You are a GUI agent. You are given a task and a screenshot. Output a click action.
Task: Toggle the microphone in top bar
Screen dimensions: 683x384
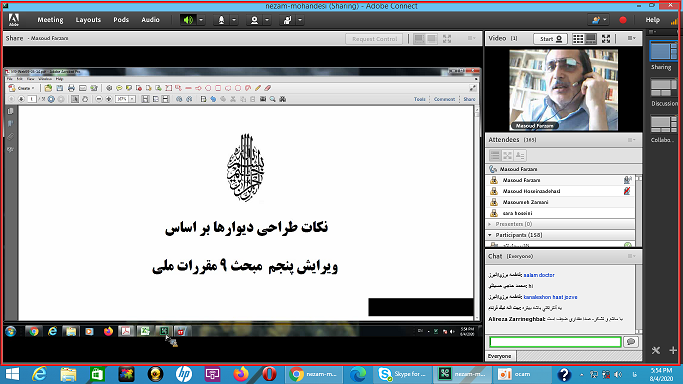tap(221, 20)
